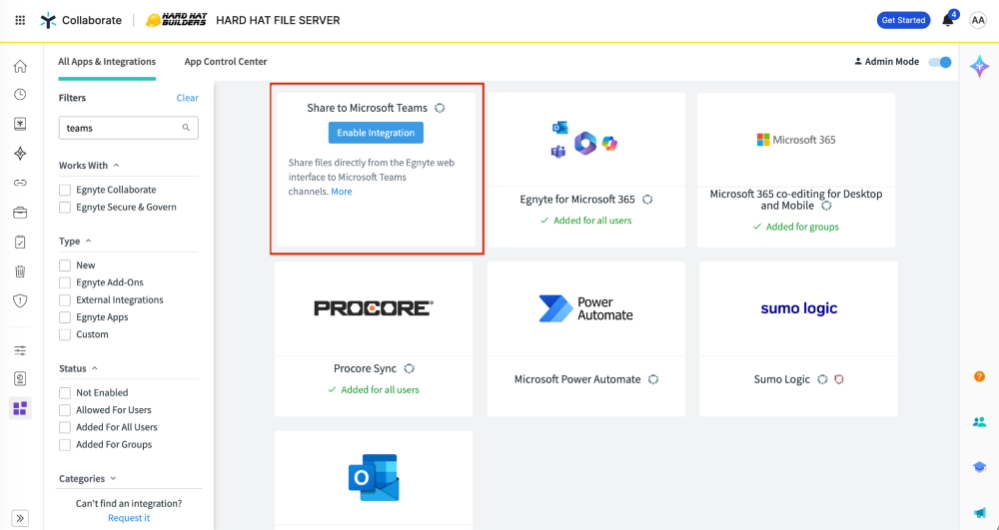
Task: Click the Hard Hat Builders logo
Action: (x=176, y=20)
